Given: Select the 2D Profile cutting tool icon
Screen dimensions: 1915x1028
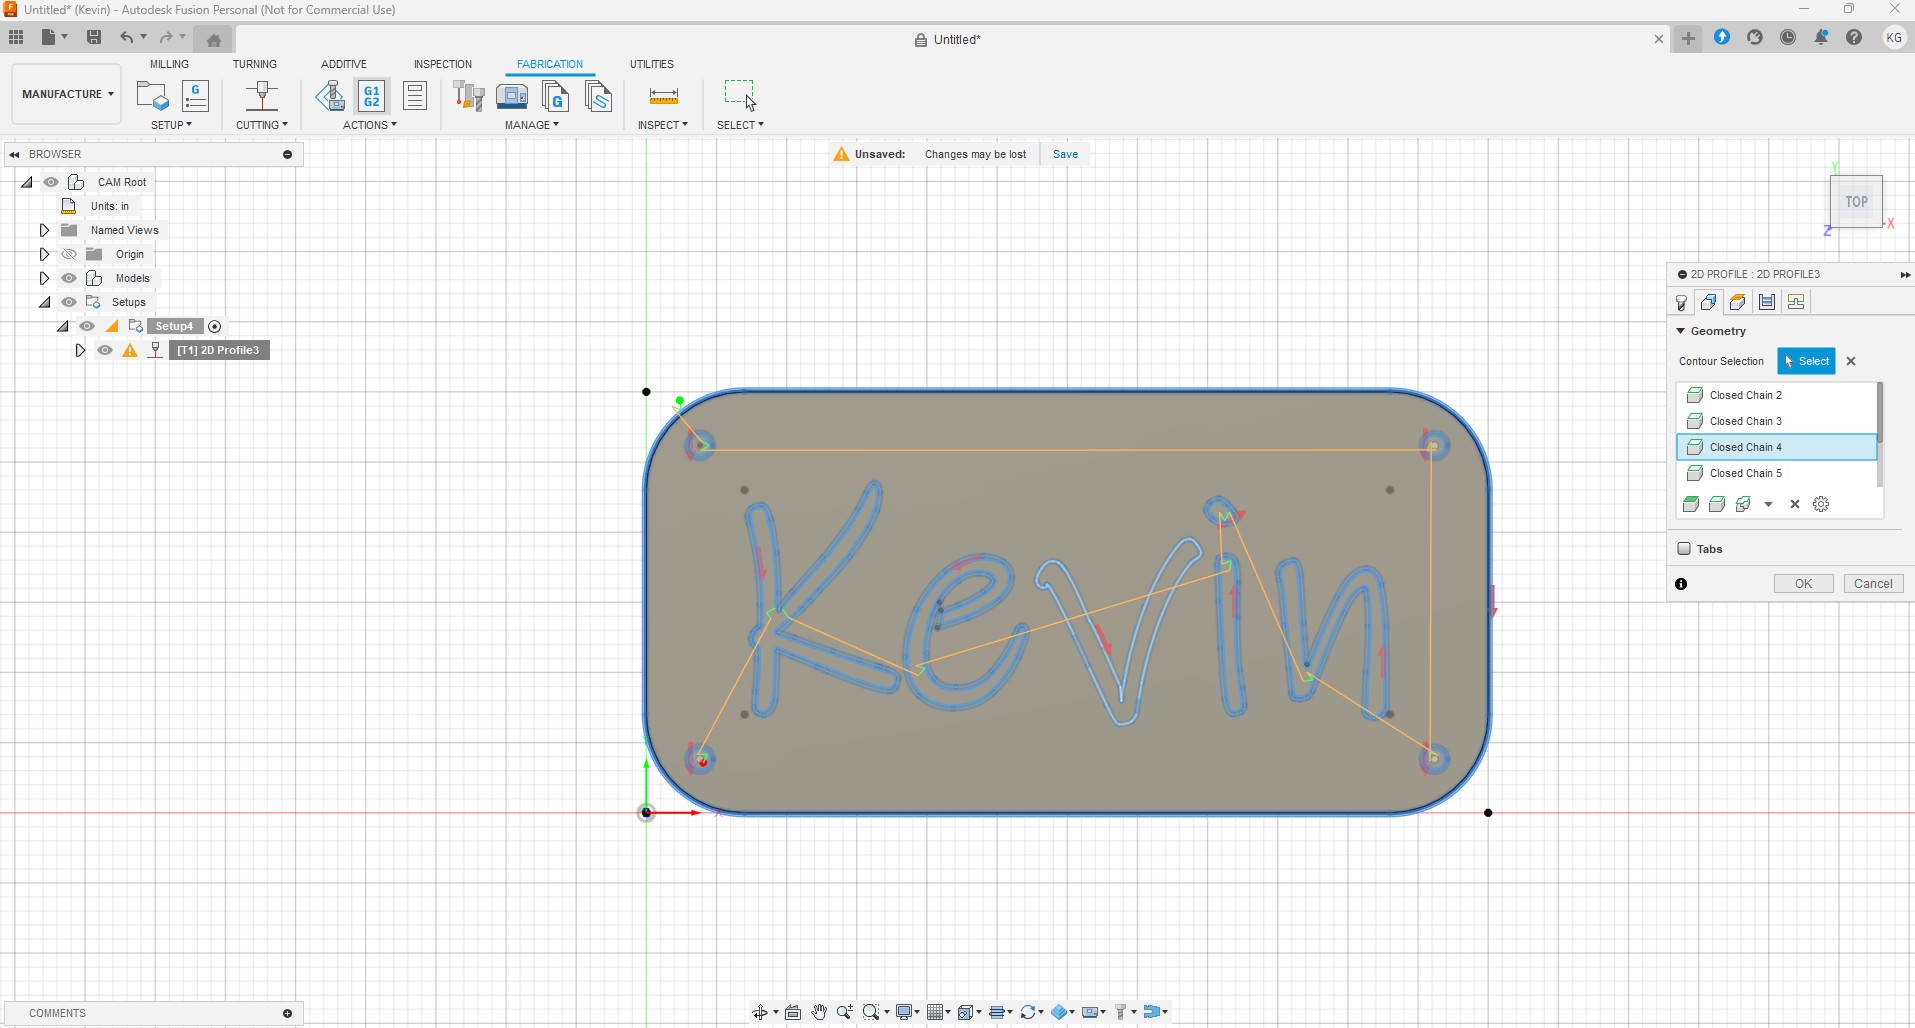Looking at the screenshot, I should coord(262,95).
